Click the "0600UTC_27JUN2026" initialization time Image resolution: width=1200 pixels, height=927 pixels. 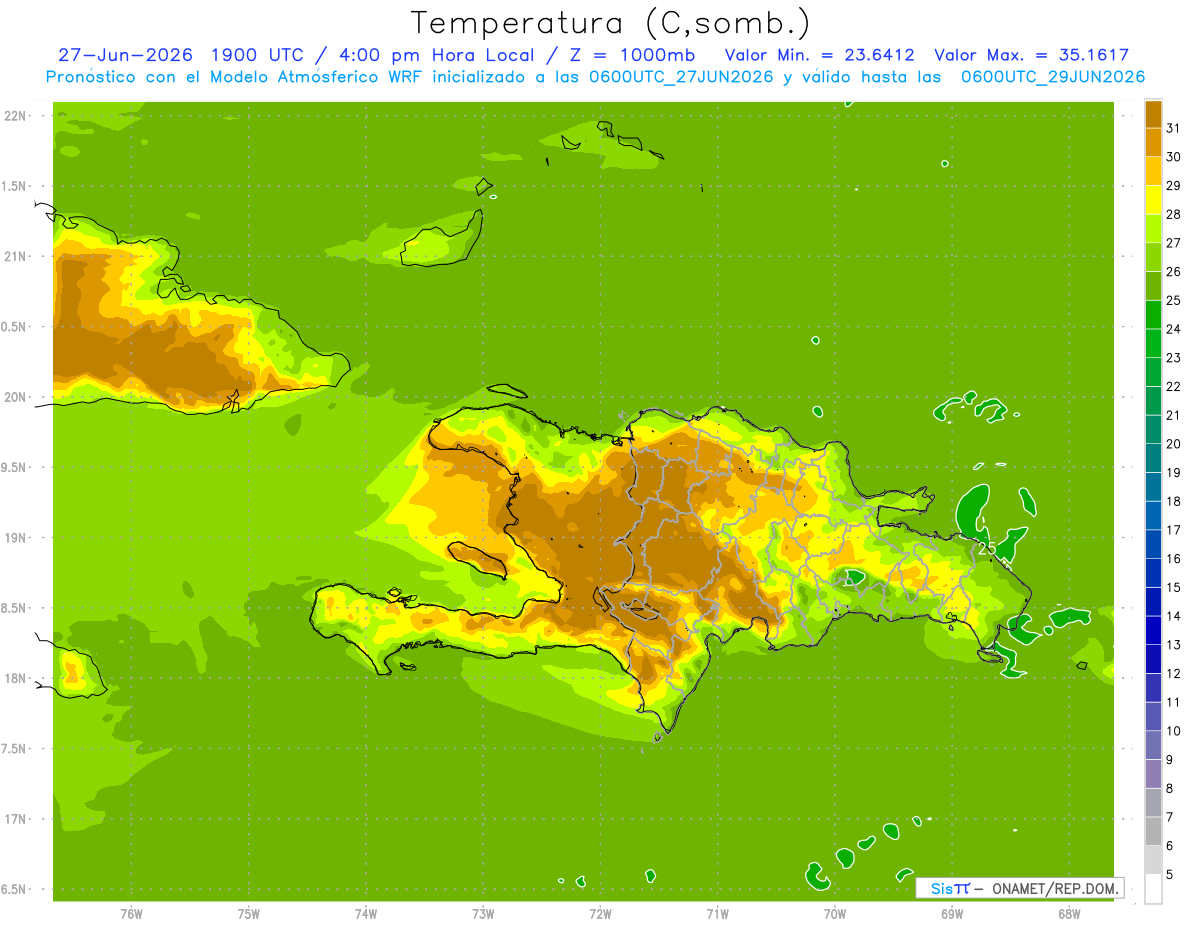click(x=680, y=77)
